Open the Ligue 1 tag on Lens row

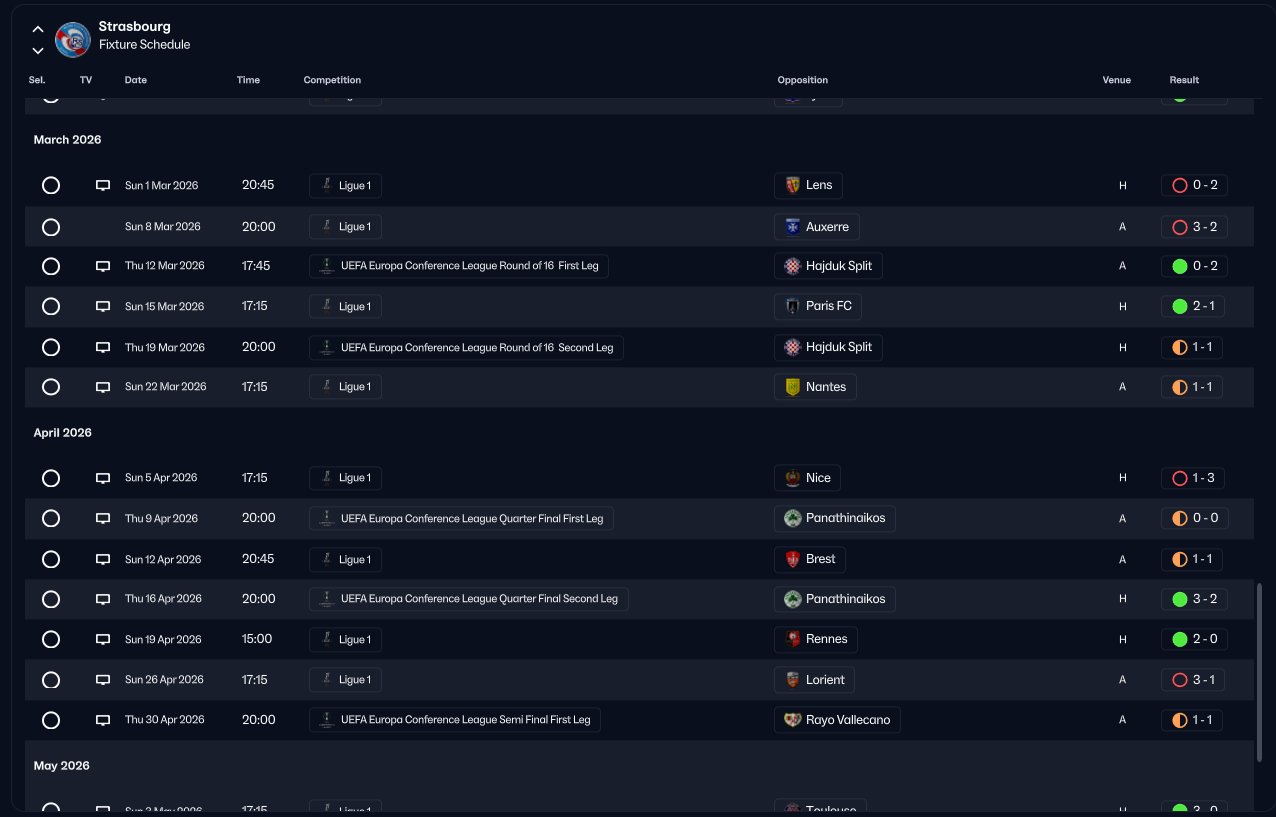point(345,186)
